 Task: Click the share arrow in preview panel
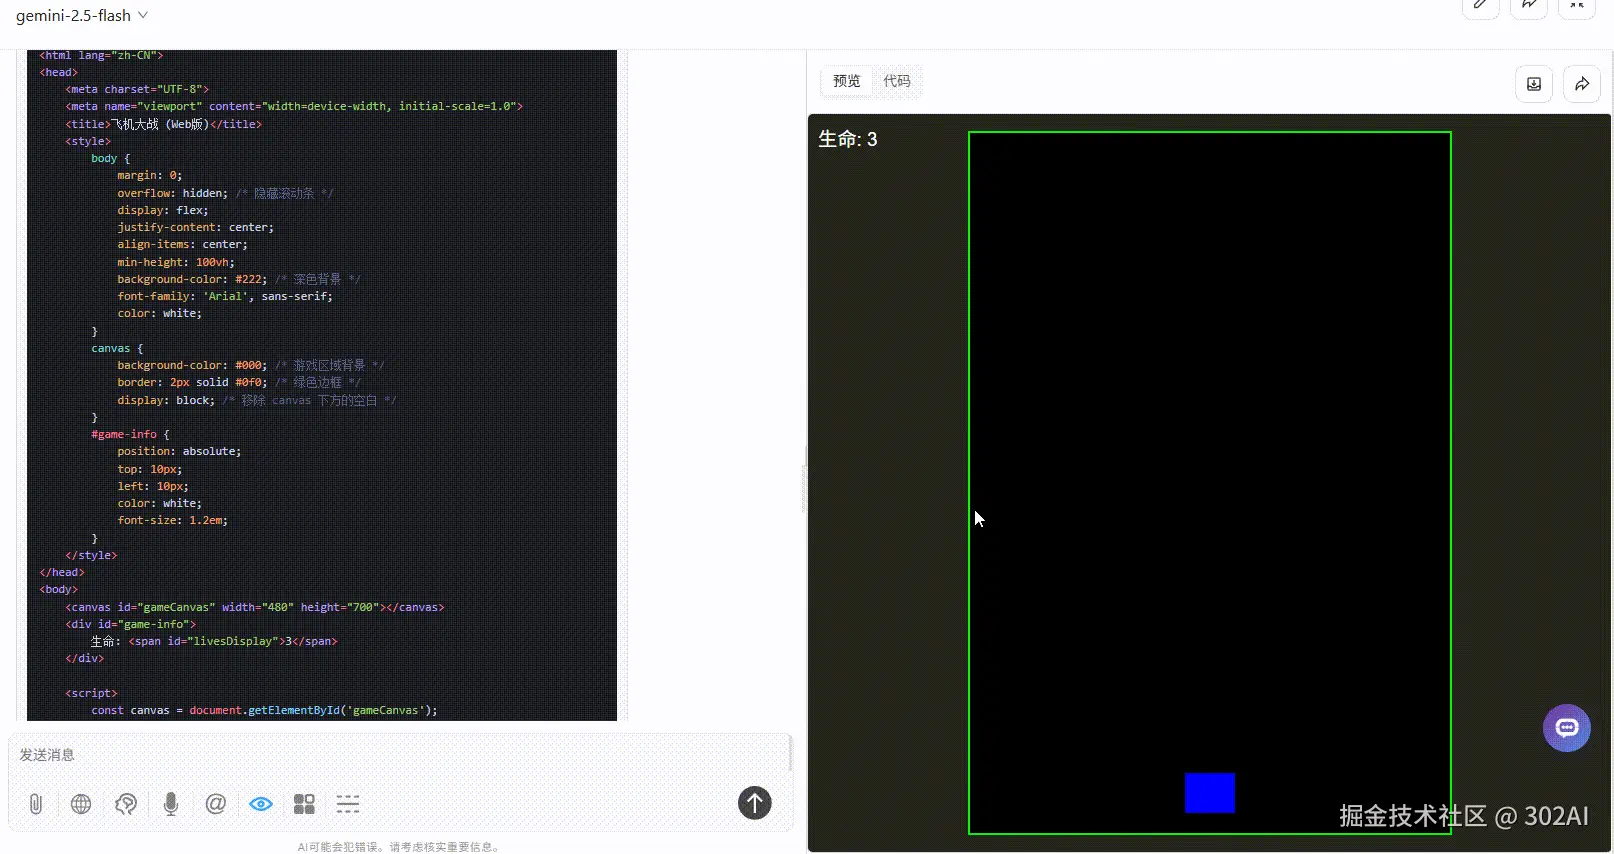(1582, 84)
